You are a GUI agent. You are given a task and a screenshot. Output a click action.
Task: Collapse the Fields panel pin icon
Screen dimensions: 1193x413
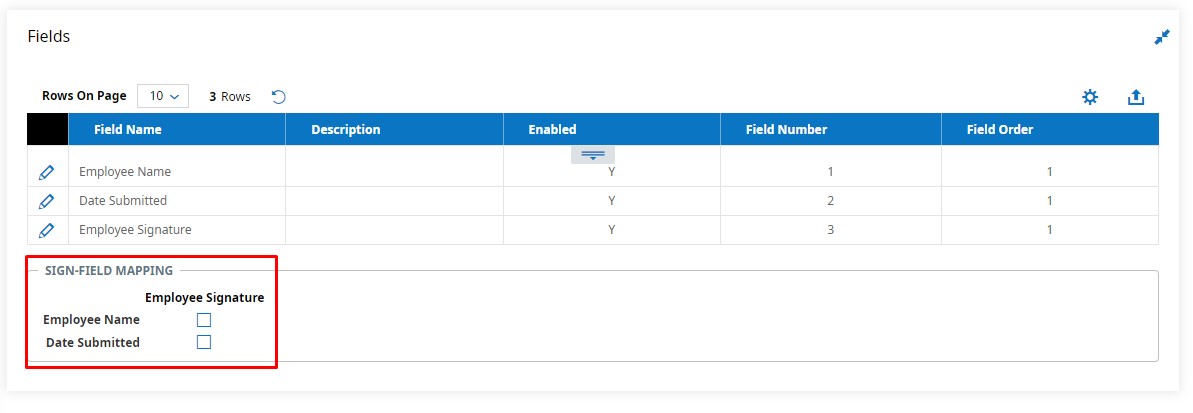click(x=1162, y=37)
